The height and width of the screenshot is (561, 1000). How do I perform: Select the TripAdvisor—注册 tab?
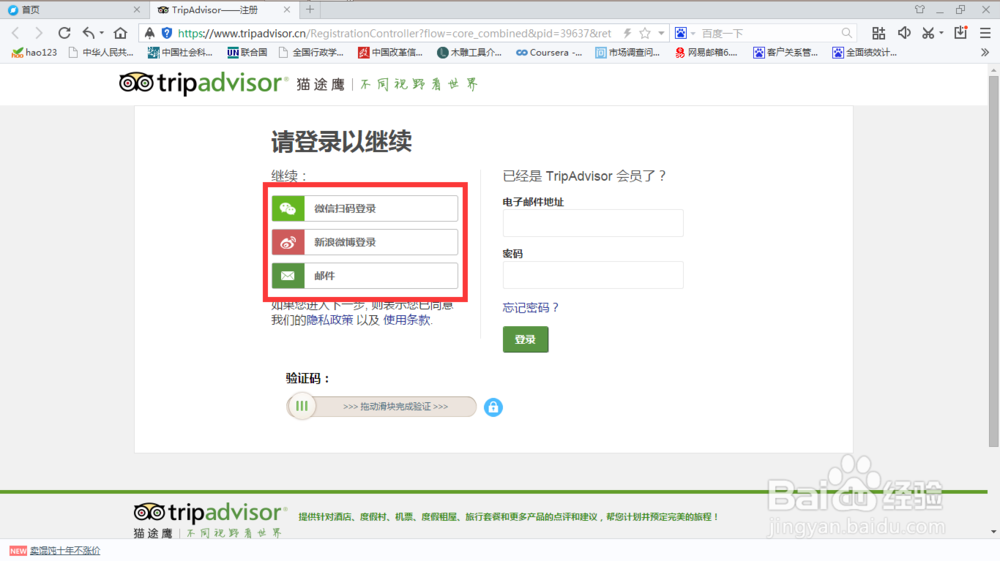223,10
